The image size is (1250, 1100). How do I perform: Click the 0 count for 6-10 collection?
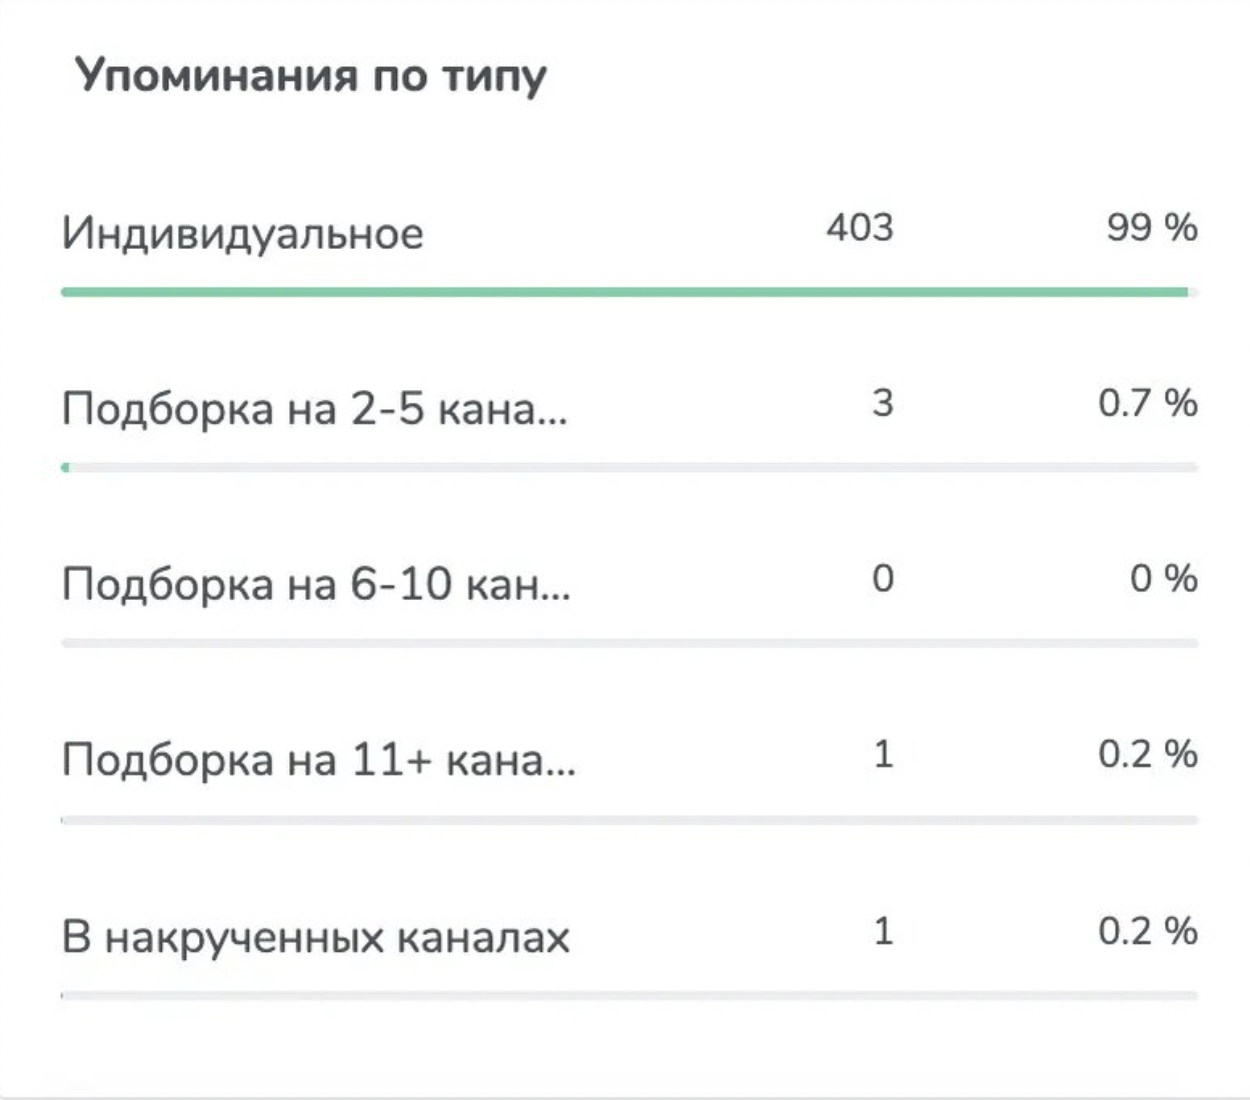[x=882, y=579]
